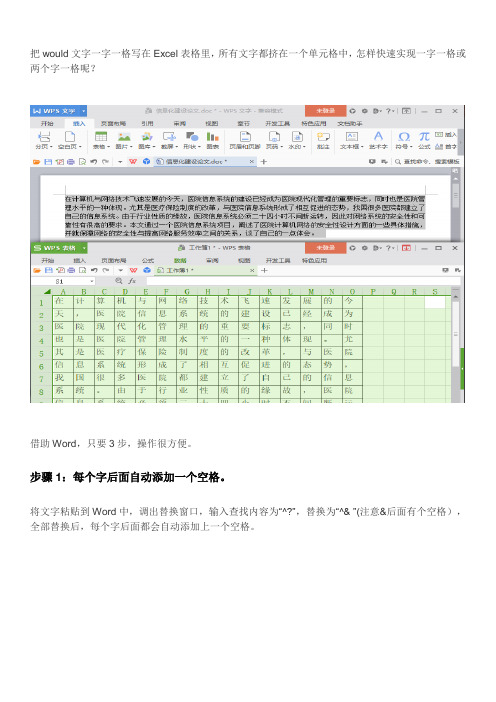Open the Developer Tools tab in Writer
The width and height of the screenshot is (496, 702).
(278, 124)
